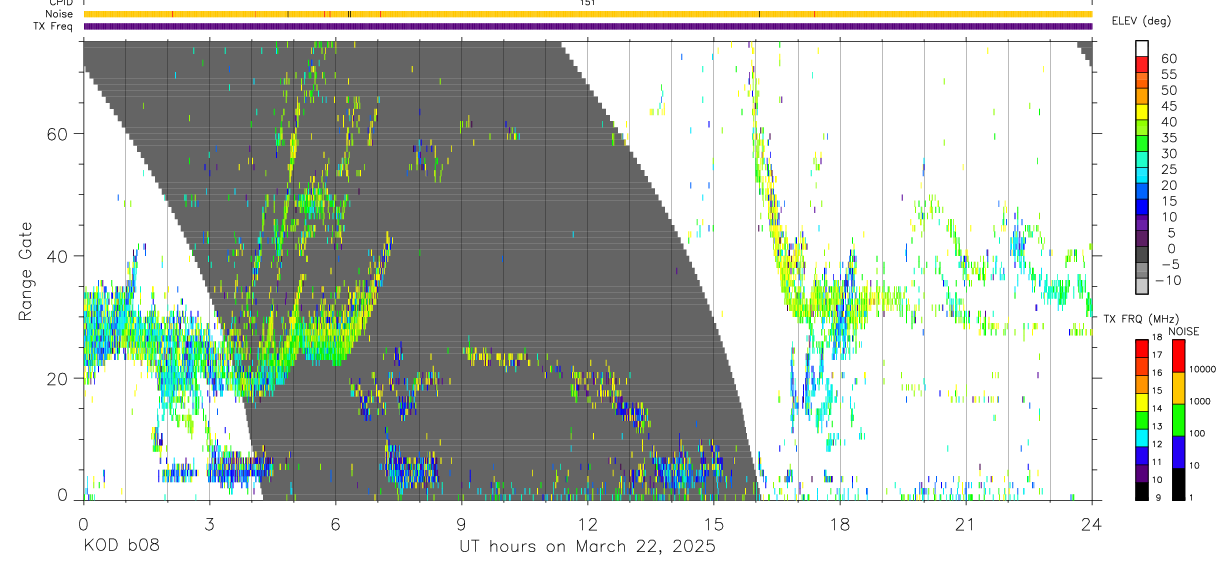Click the '6' tick on the UT hours axis
The width and height of the screenshot is (1228, 567).
click(x=335, y=524)
